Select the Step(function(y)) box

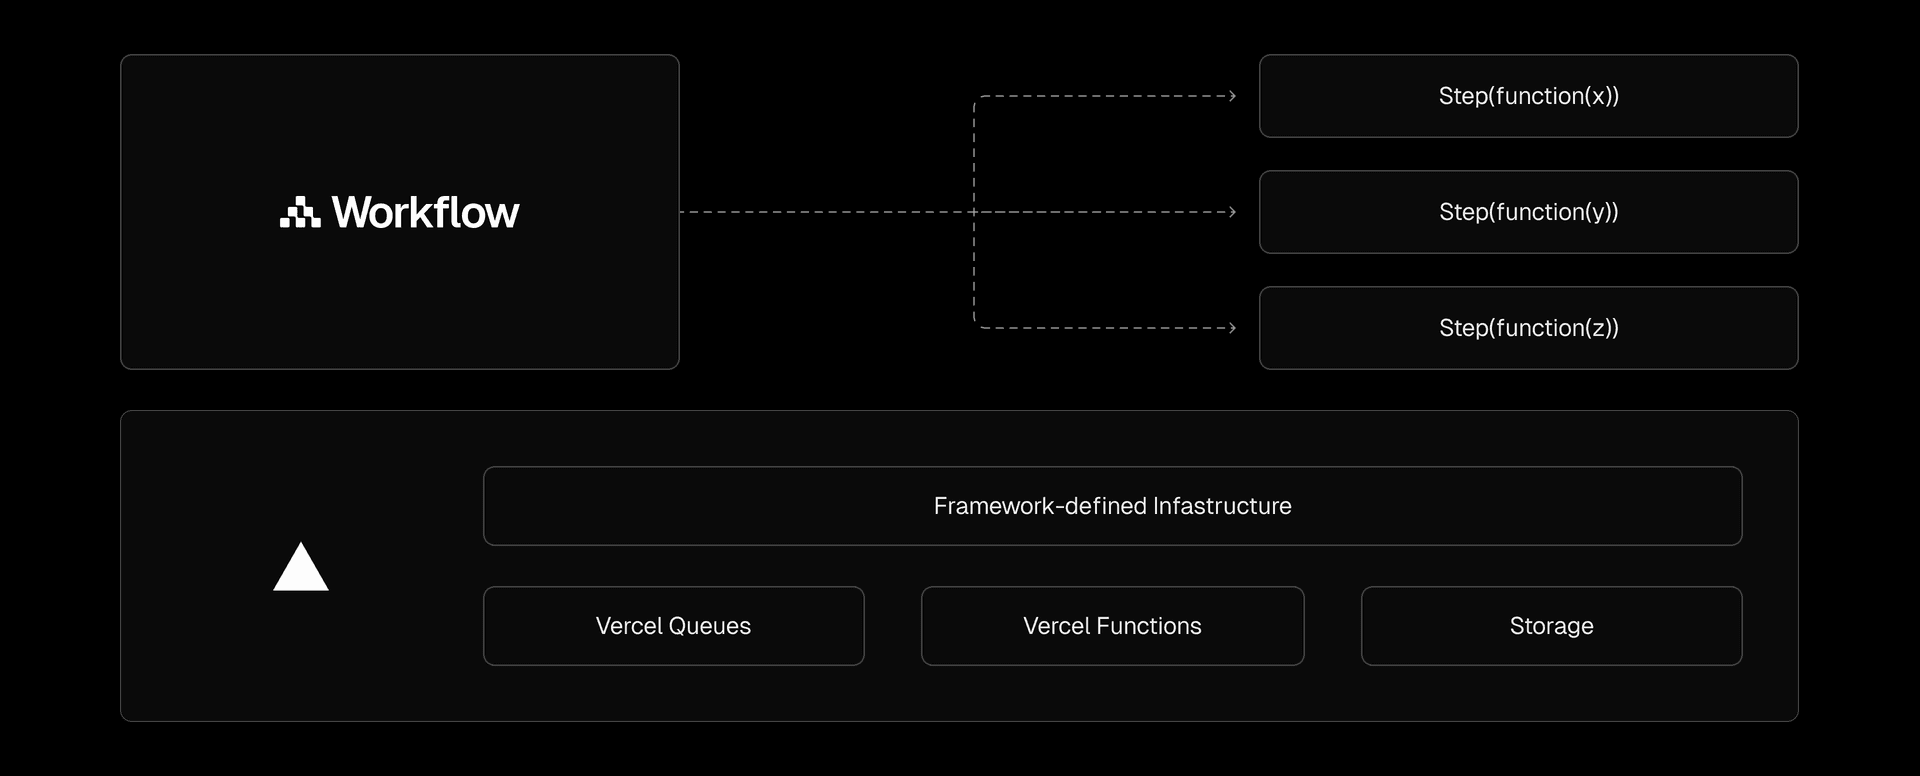pyautogui.click(x=1528, y=212)
